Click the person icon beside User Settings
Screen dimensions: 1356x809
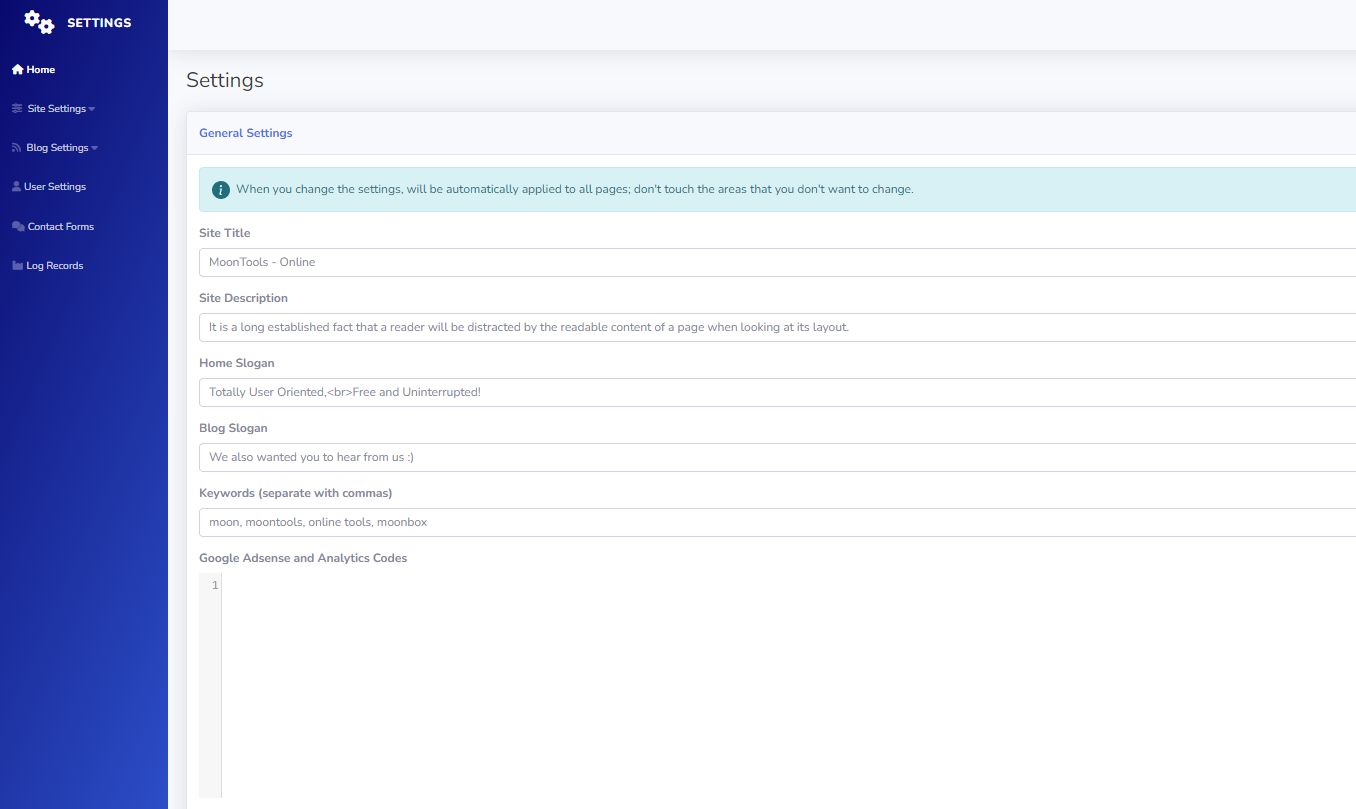click(x=16, y=187)
